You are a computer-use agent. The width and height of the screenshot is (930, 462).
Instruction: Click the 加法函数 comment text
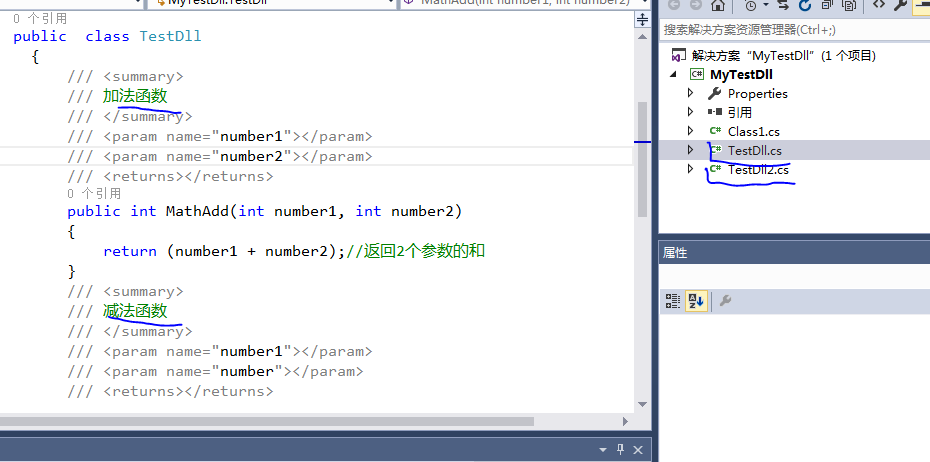pos(135,96)
